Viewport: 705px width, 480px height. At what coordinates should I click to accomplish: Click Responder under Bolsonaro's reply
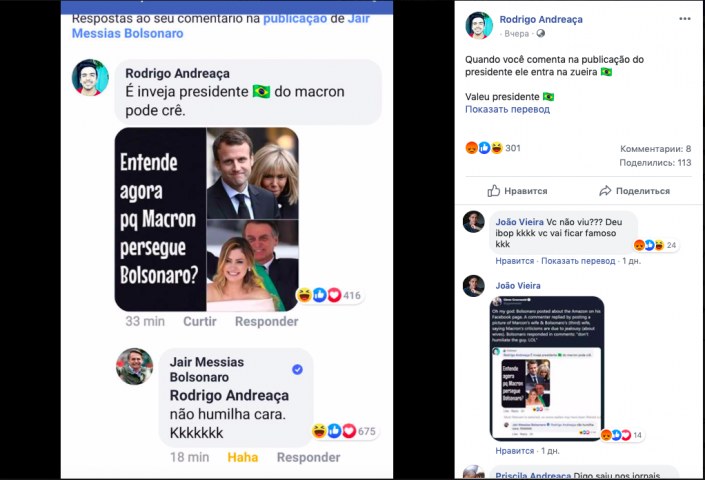[x=308, y=457]
